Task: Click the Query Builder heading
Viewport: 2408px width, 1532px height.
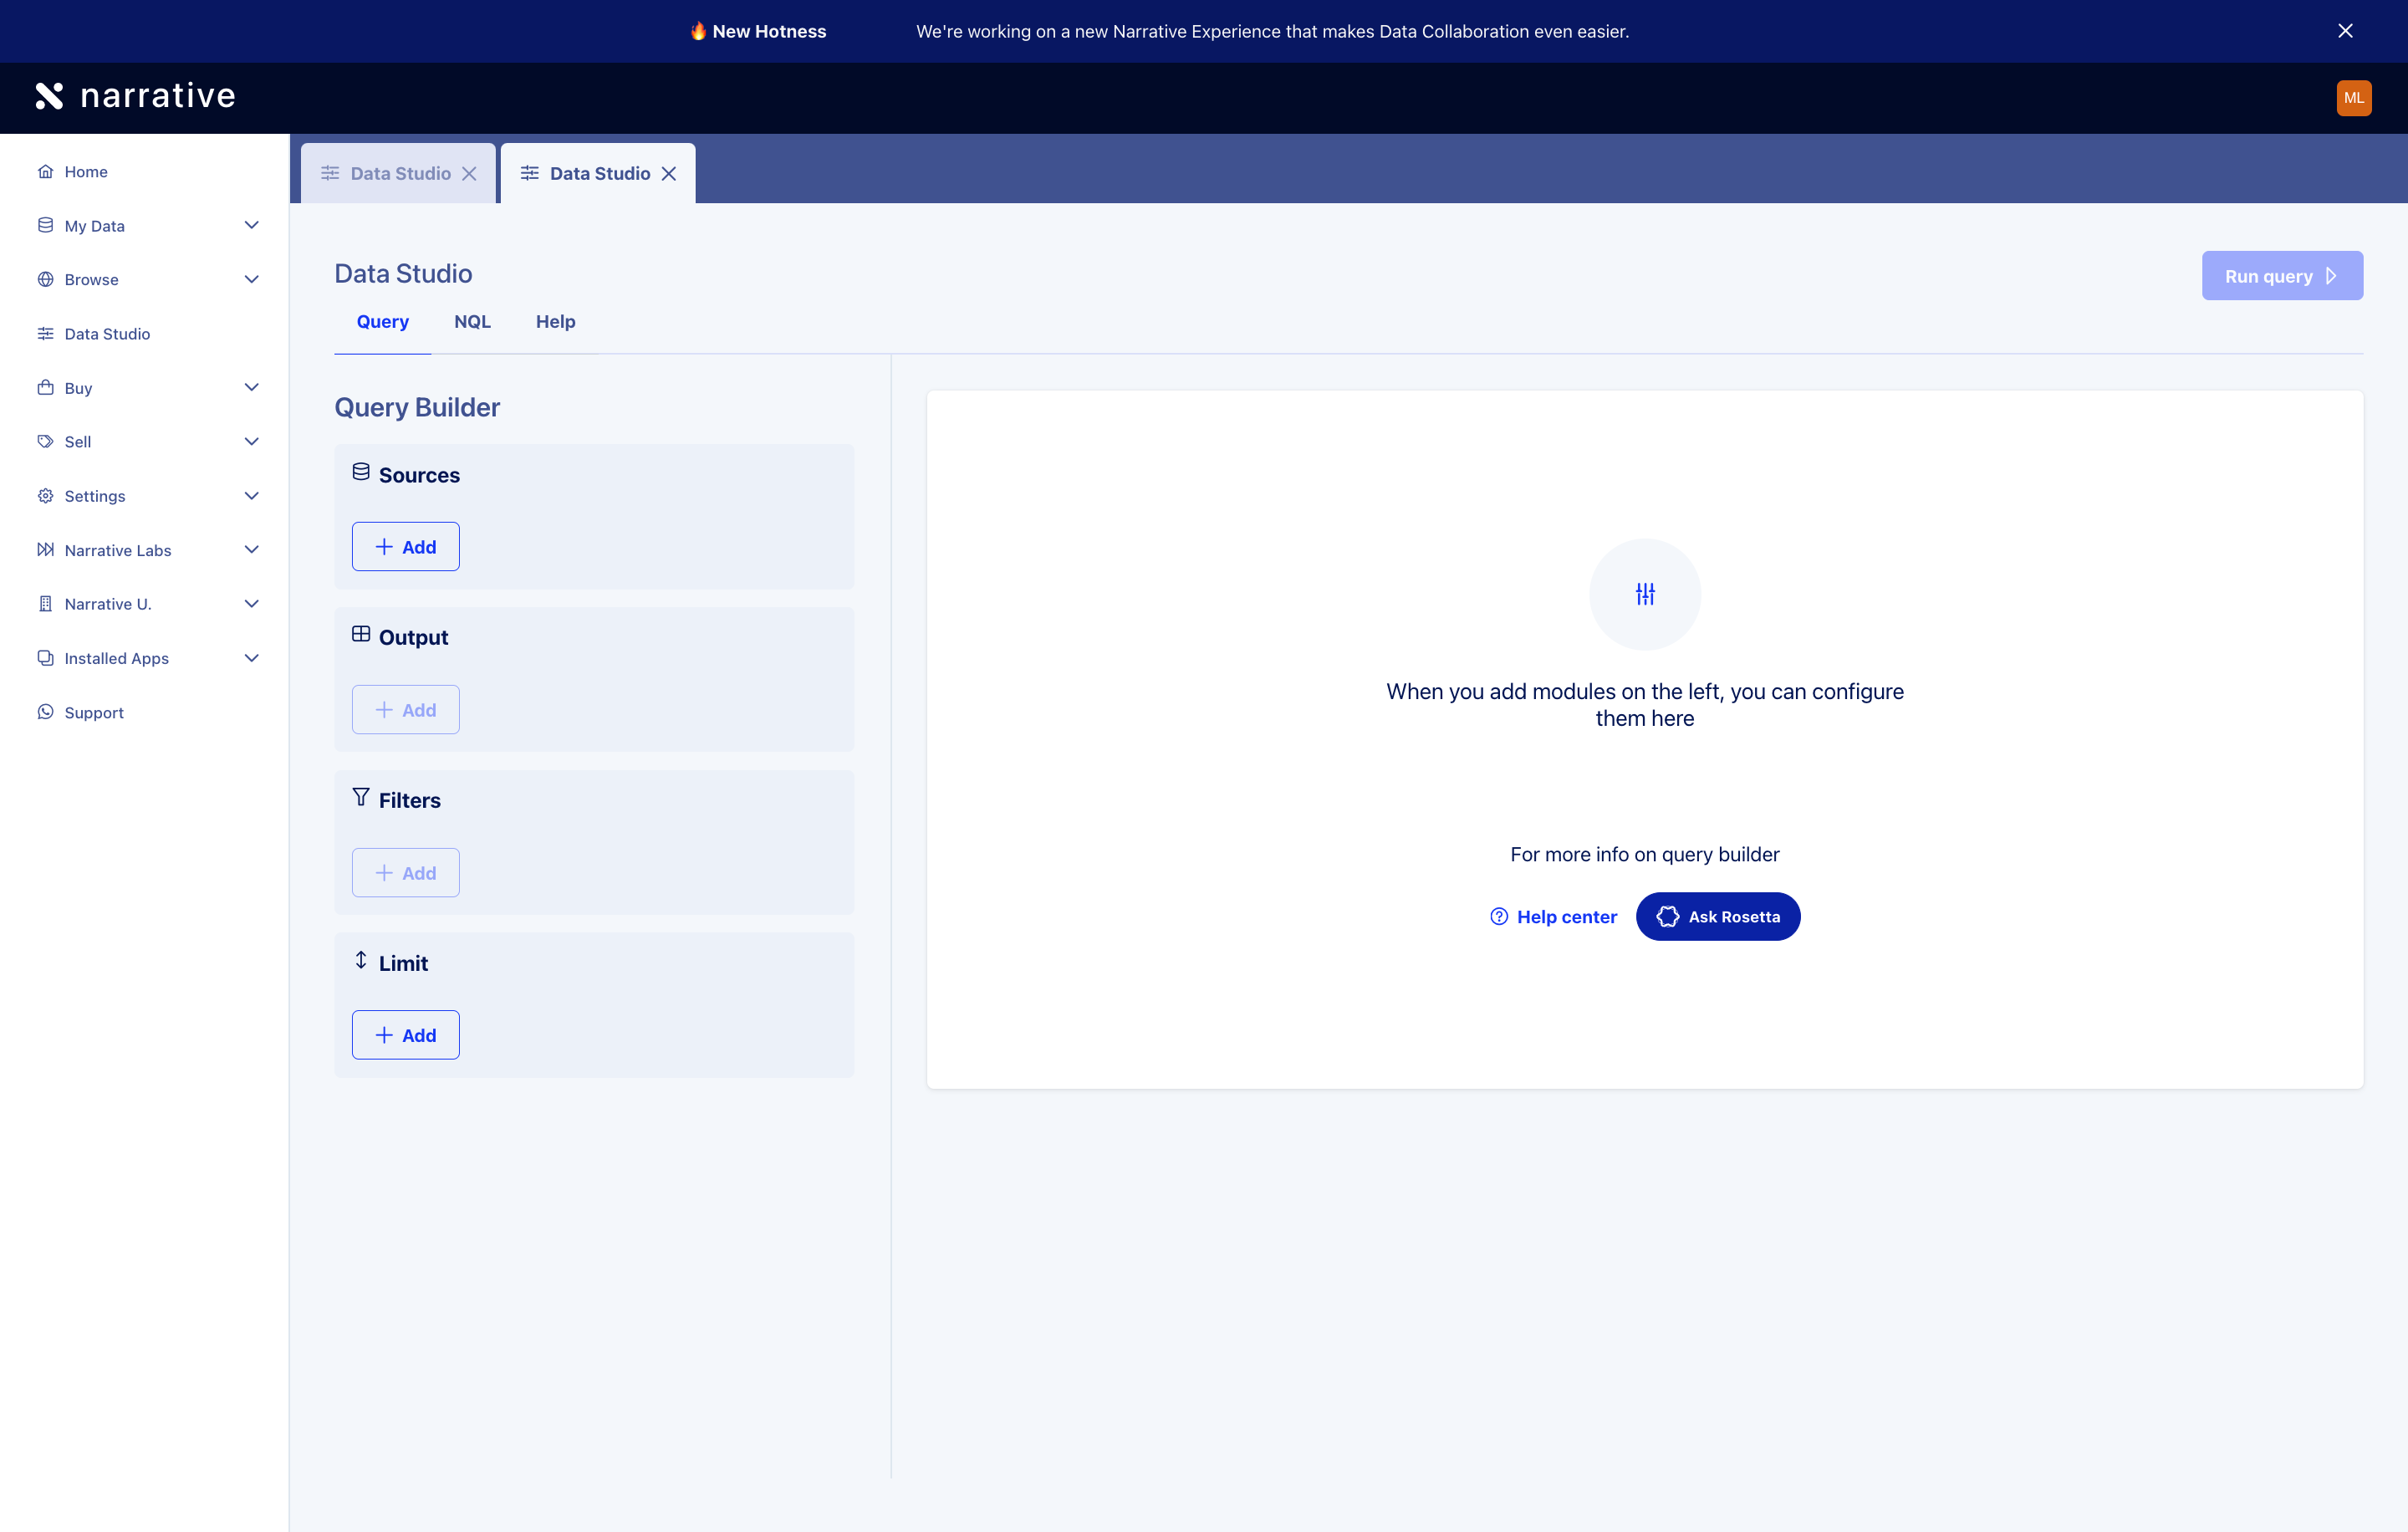Action: [417, 407]
